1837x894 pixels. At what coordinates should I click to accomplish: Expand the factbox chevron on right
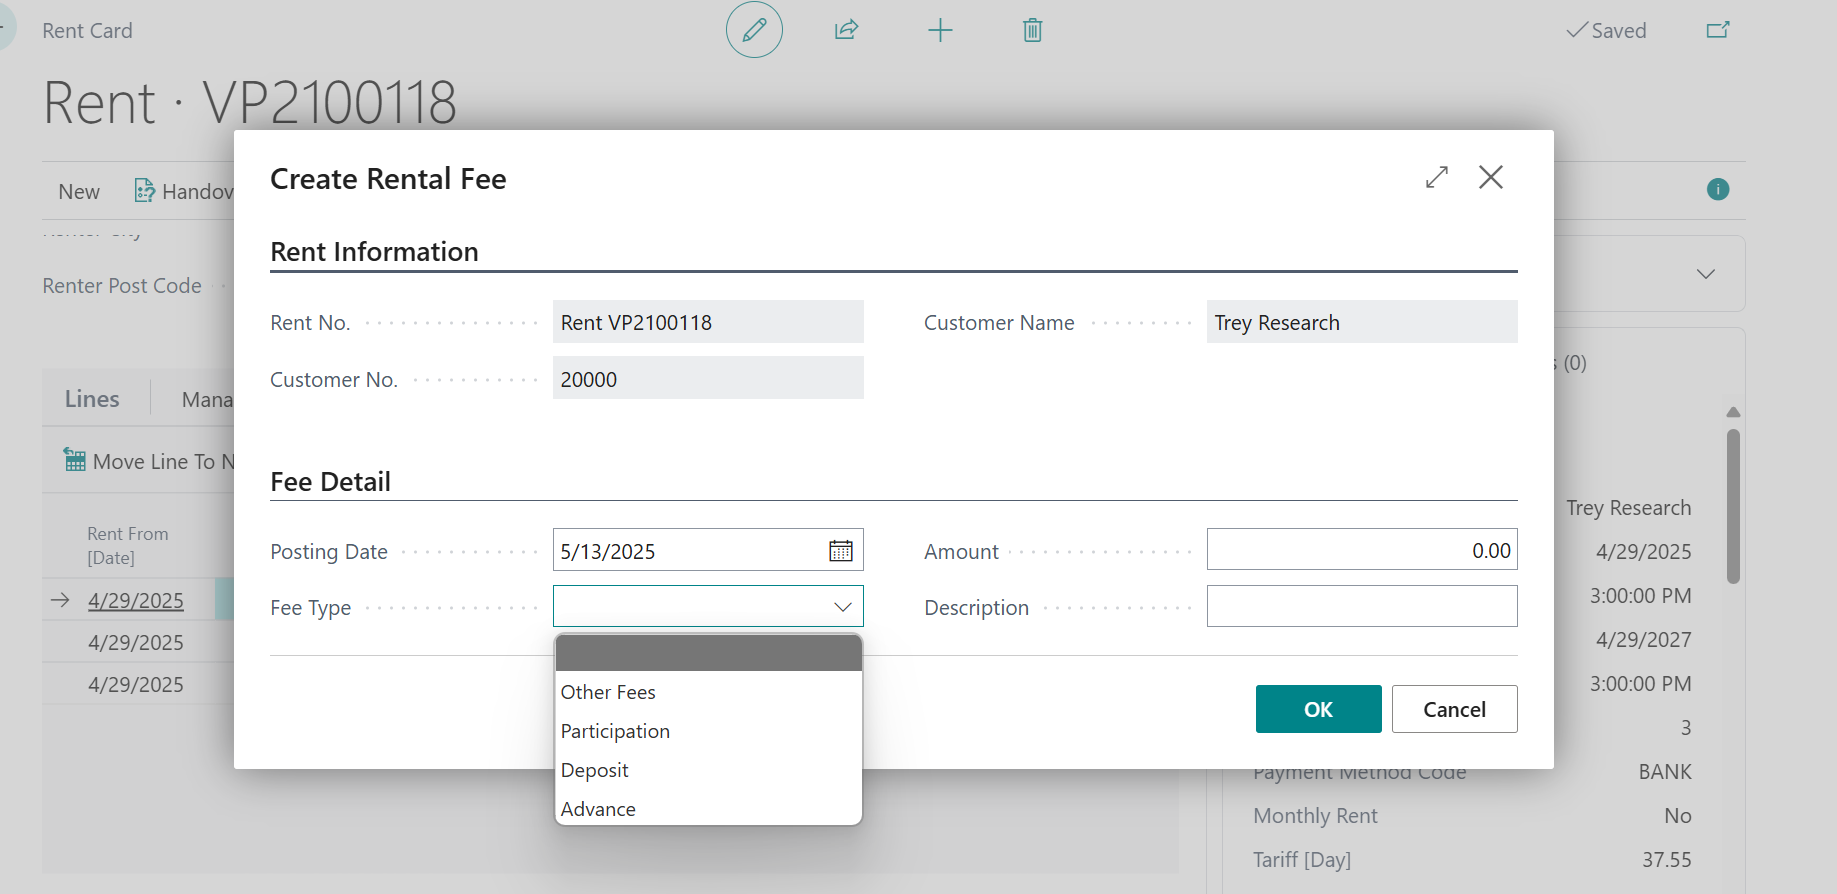coord(1705,274)
